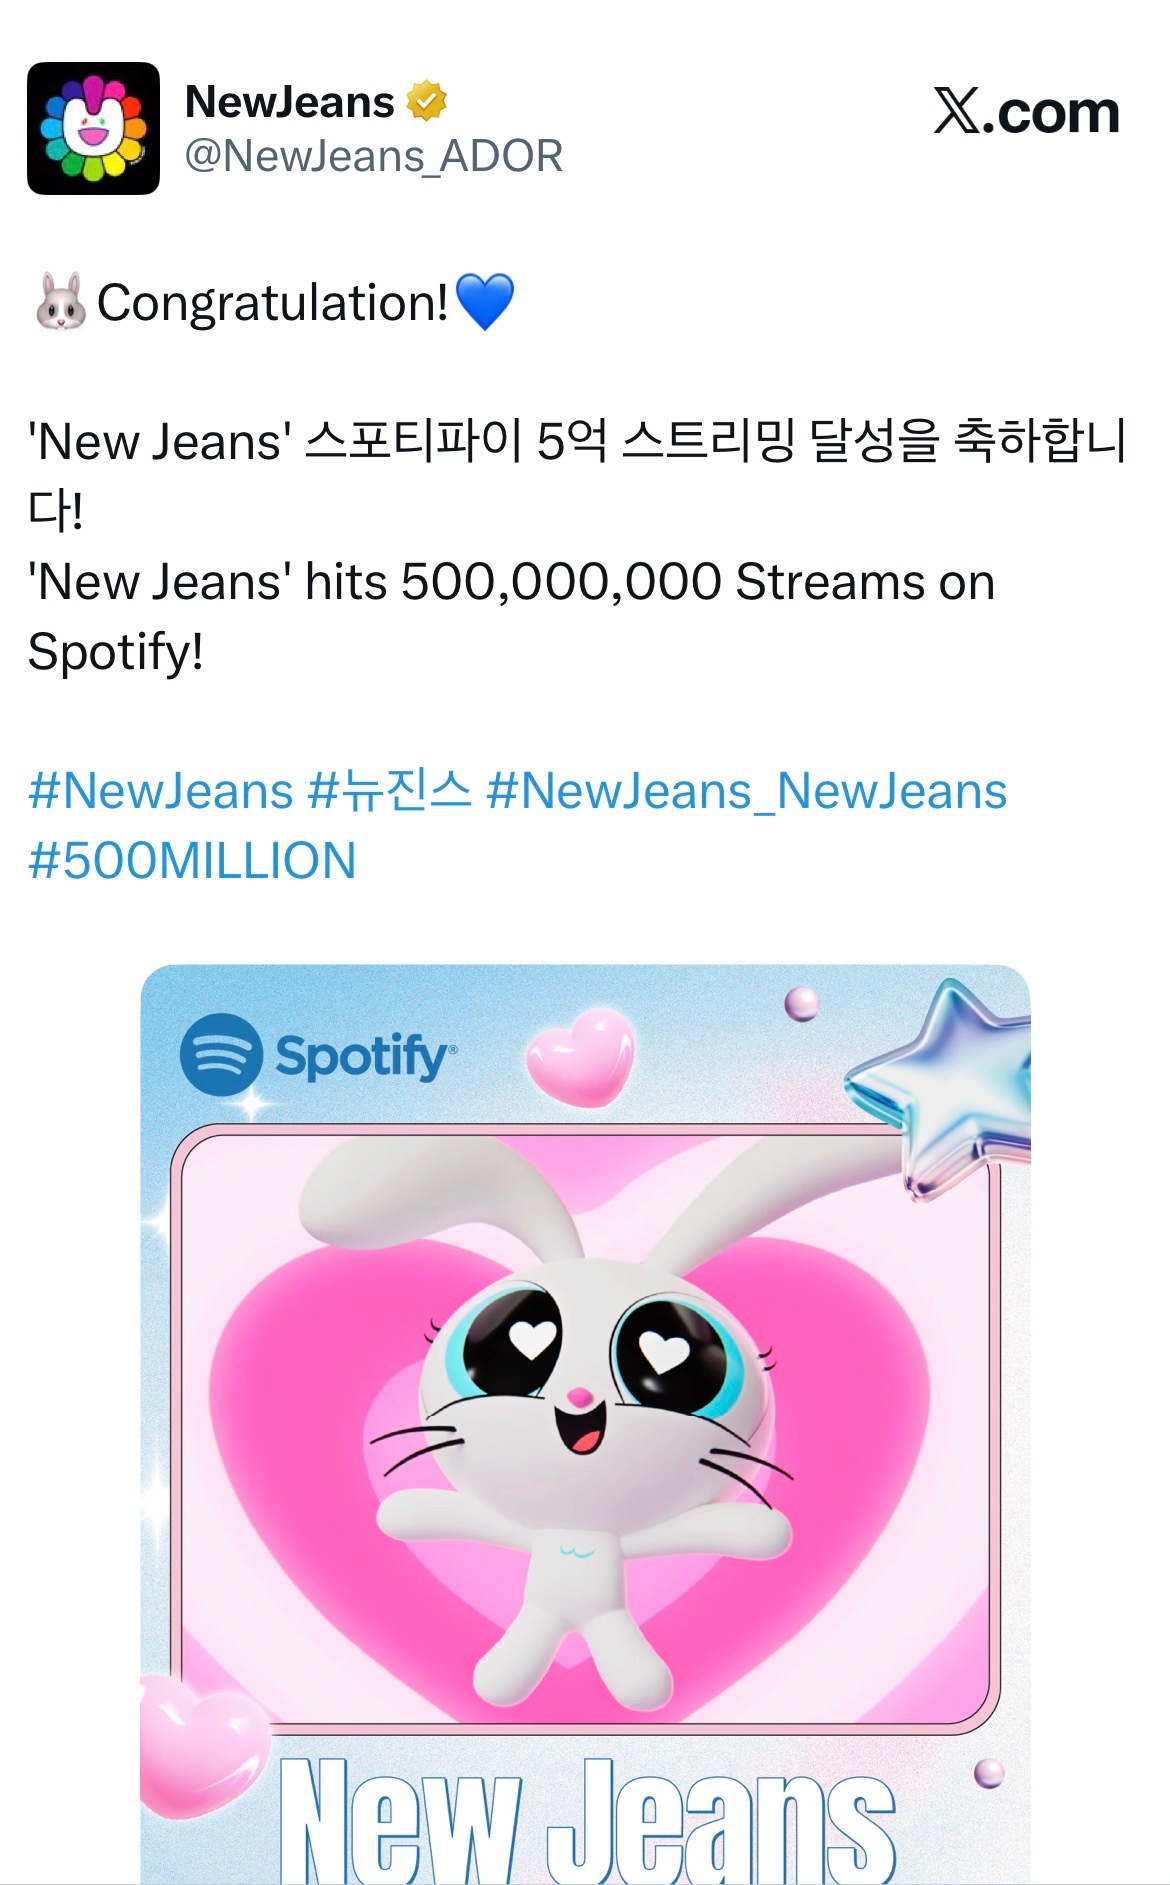Viewport: 1170px width, 1885px height.
Task: Open the #NewJeans hashtag
Action: point(161,791)
